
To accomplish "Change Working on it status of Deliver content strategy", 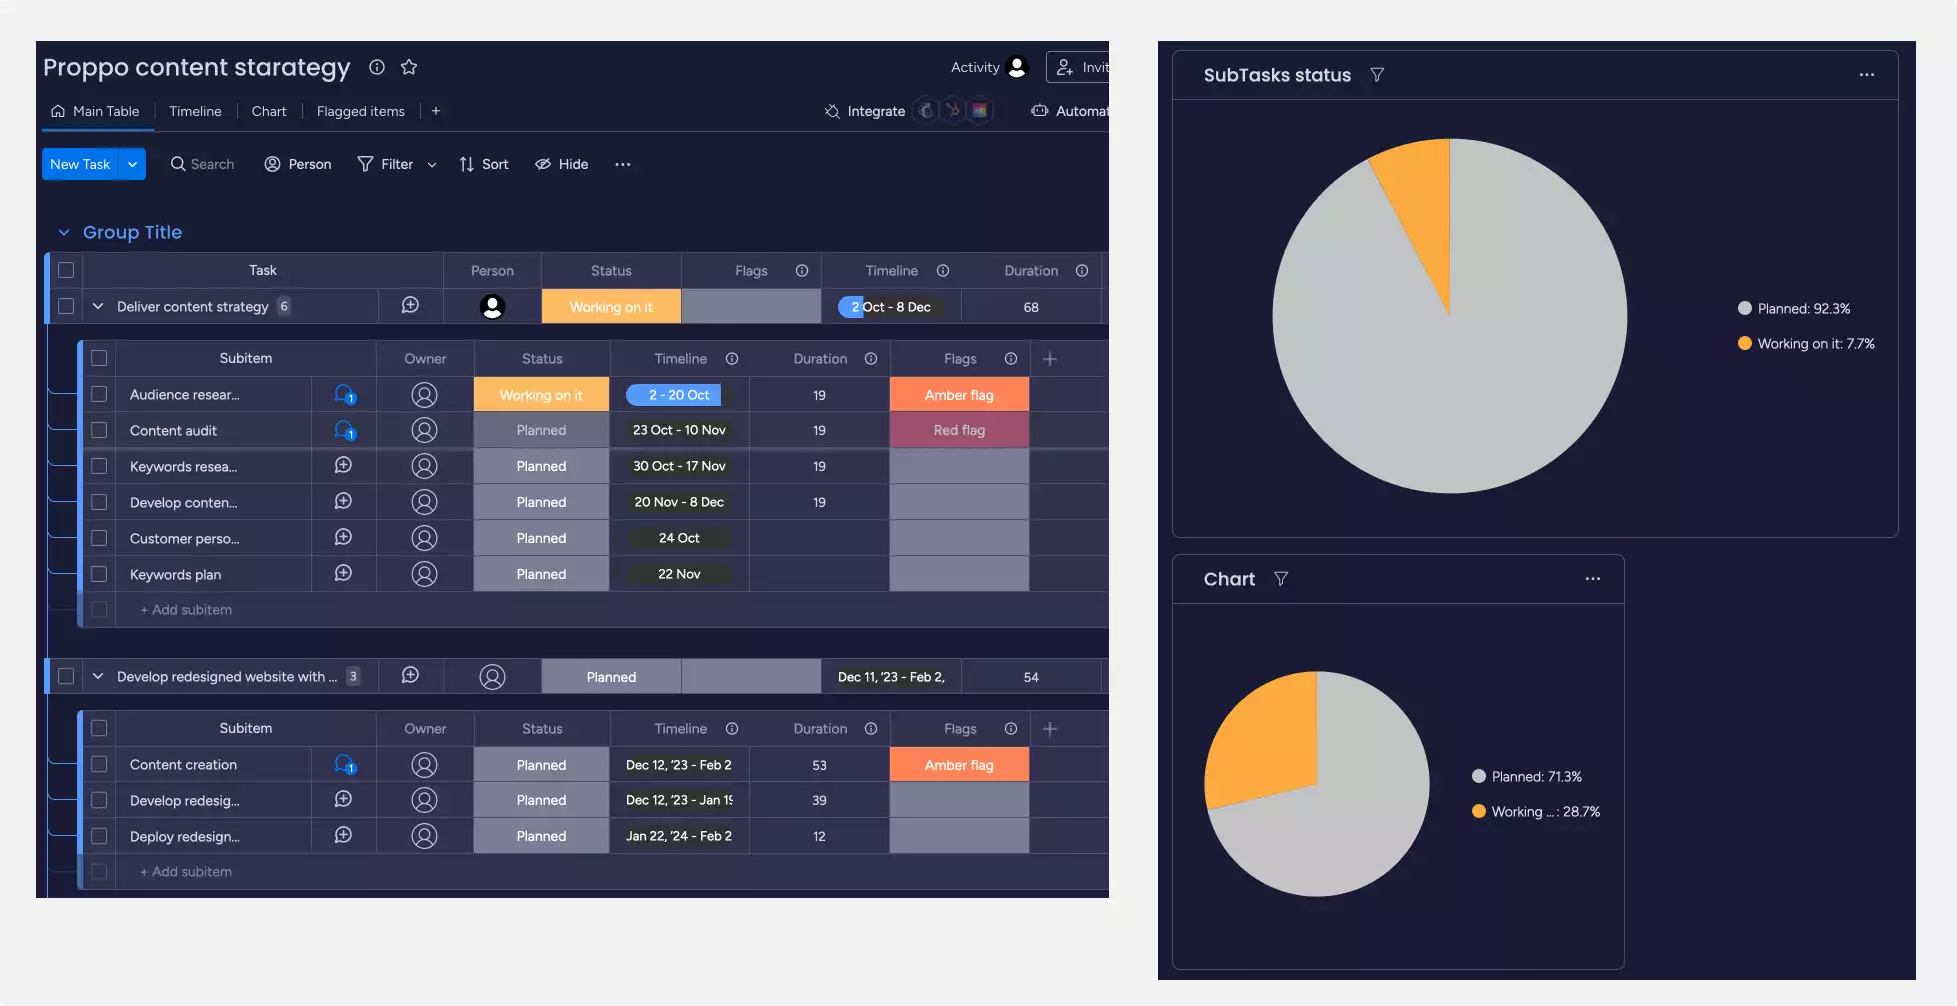I will click(611, 307).
